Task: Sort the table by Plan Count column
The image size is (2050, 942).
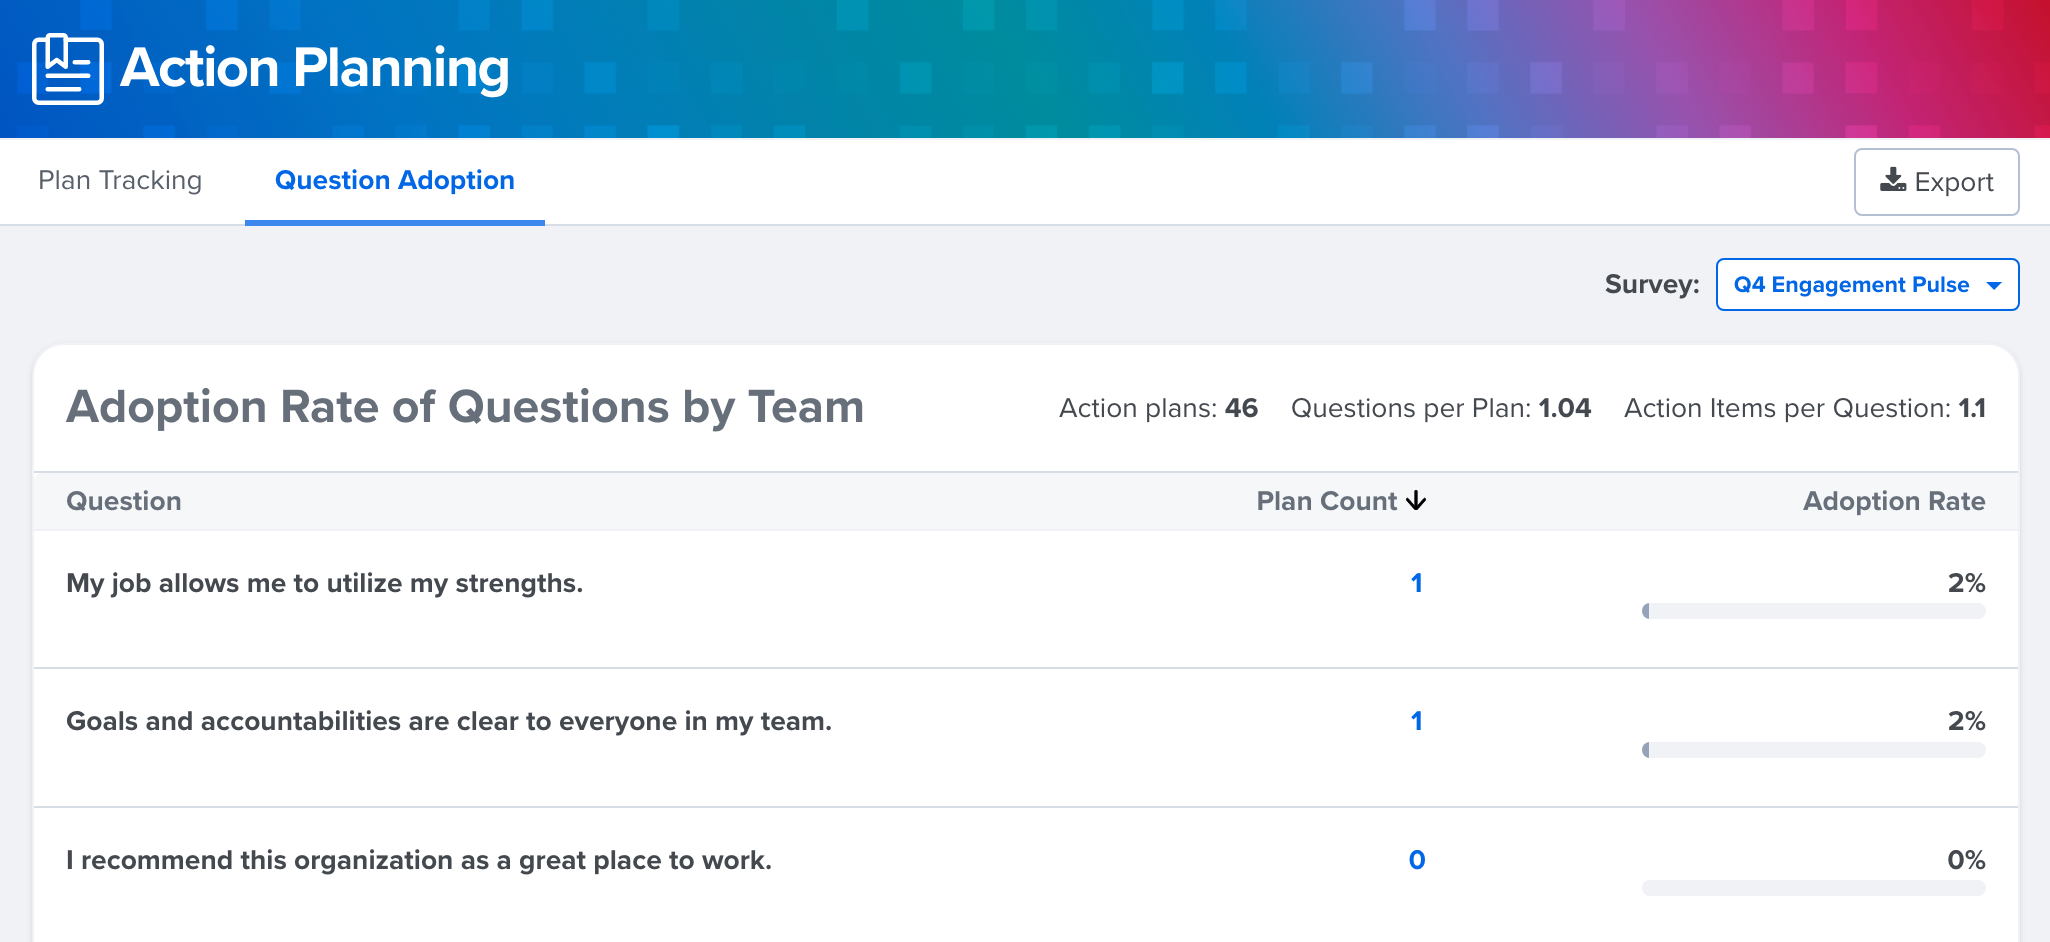Action: (x=1326, y=501)
